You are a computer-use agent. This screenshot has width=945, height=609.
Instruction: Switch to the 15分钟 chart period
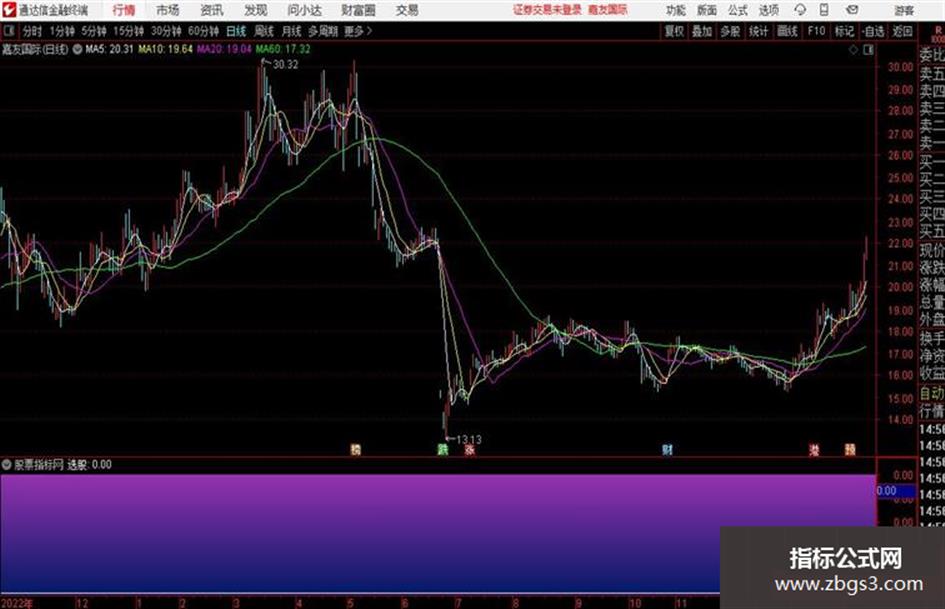(x=129, y=31)
